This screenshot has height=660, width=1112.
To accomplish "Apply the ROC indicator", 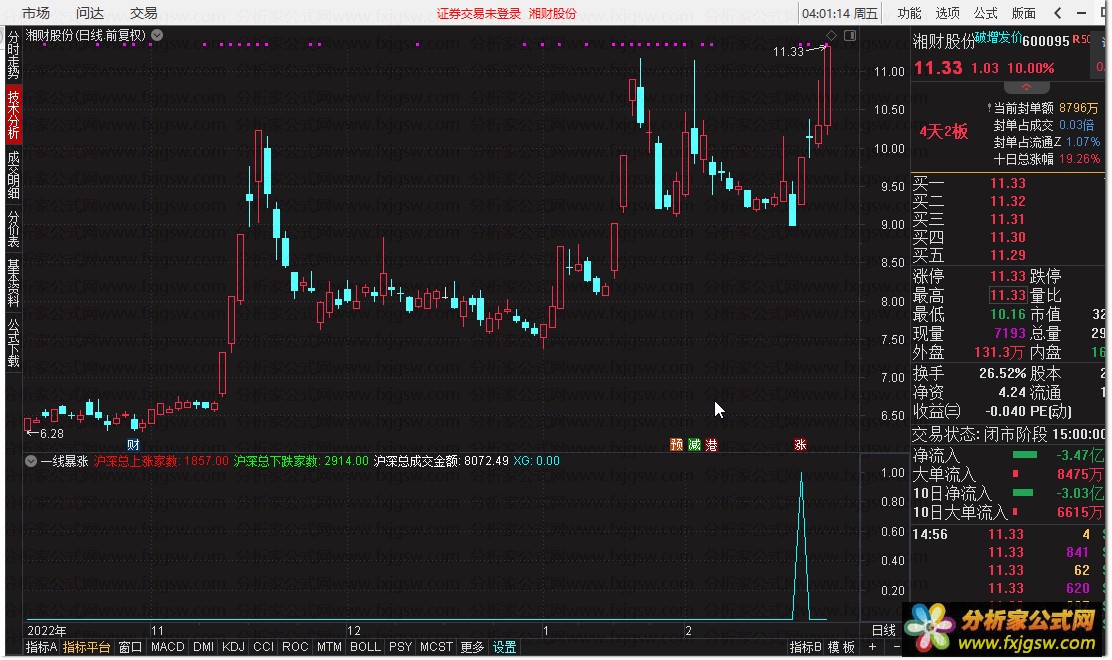I will pos(295,647).
